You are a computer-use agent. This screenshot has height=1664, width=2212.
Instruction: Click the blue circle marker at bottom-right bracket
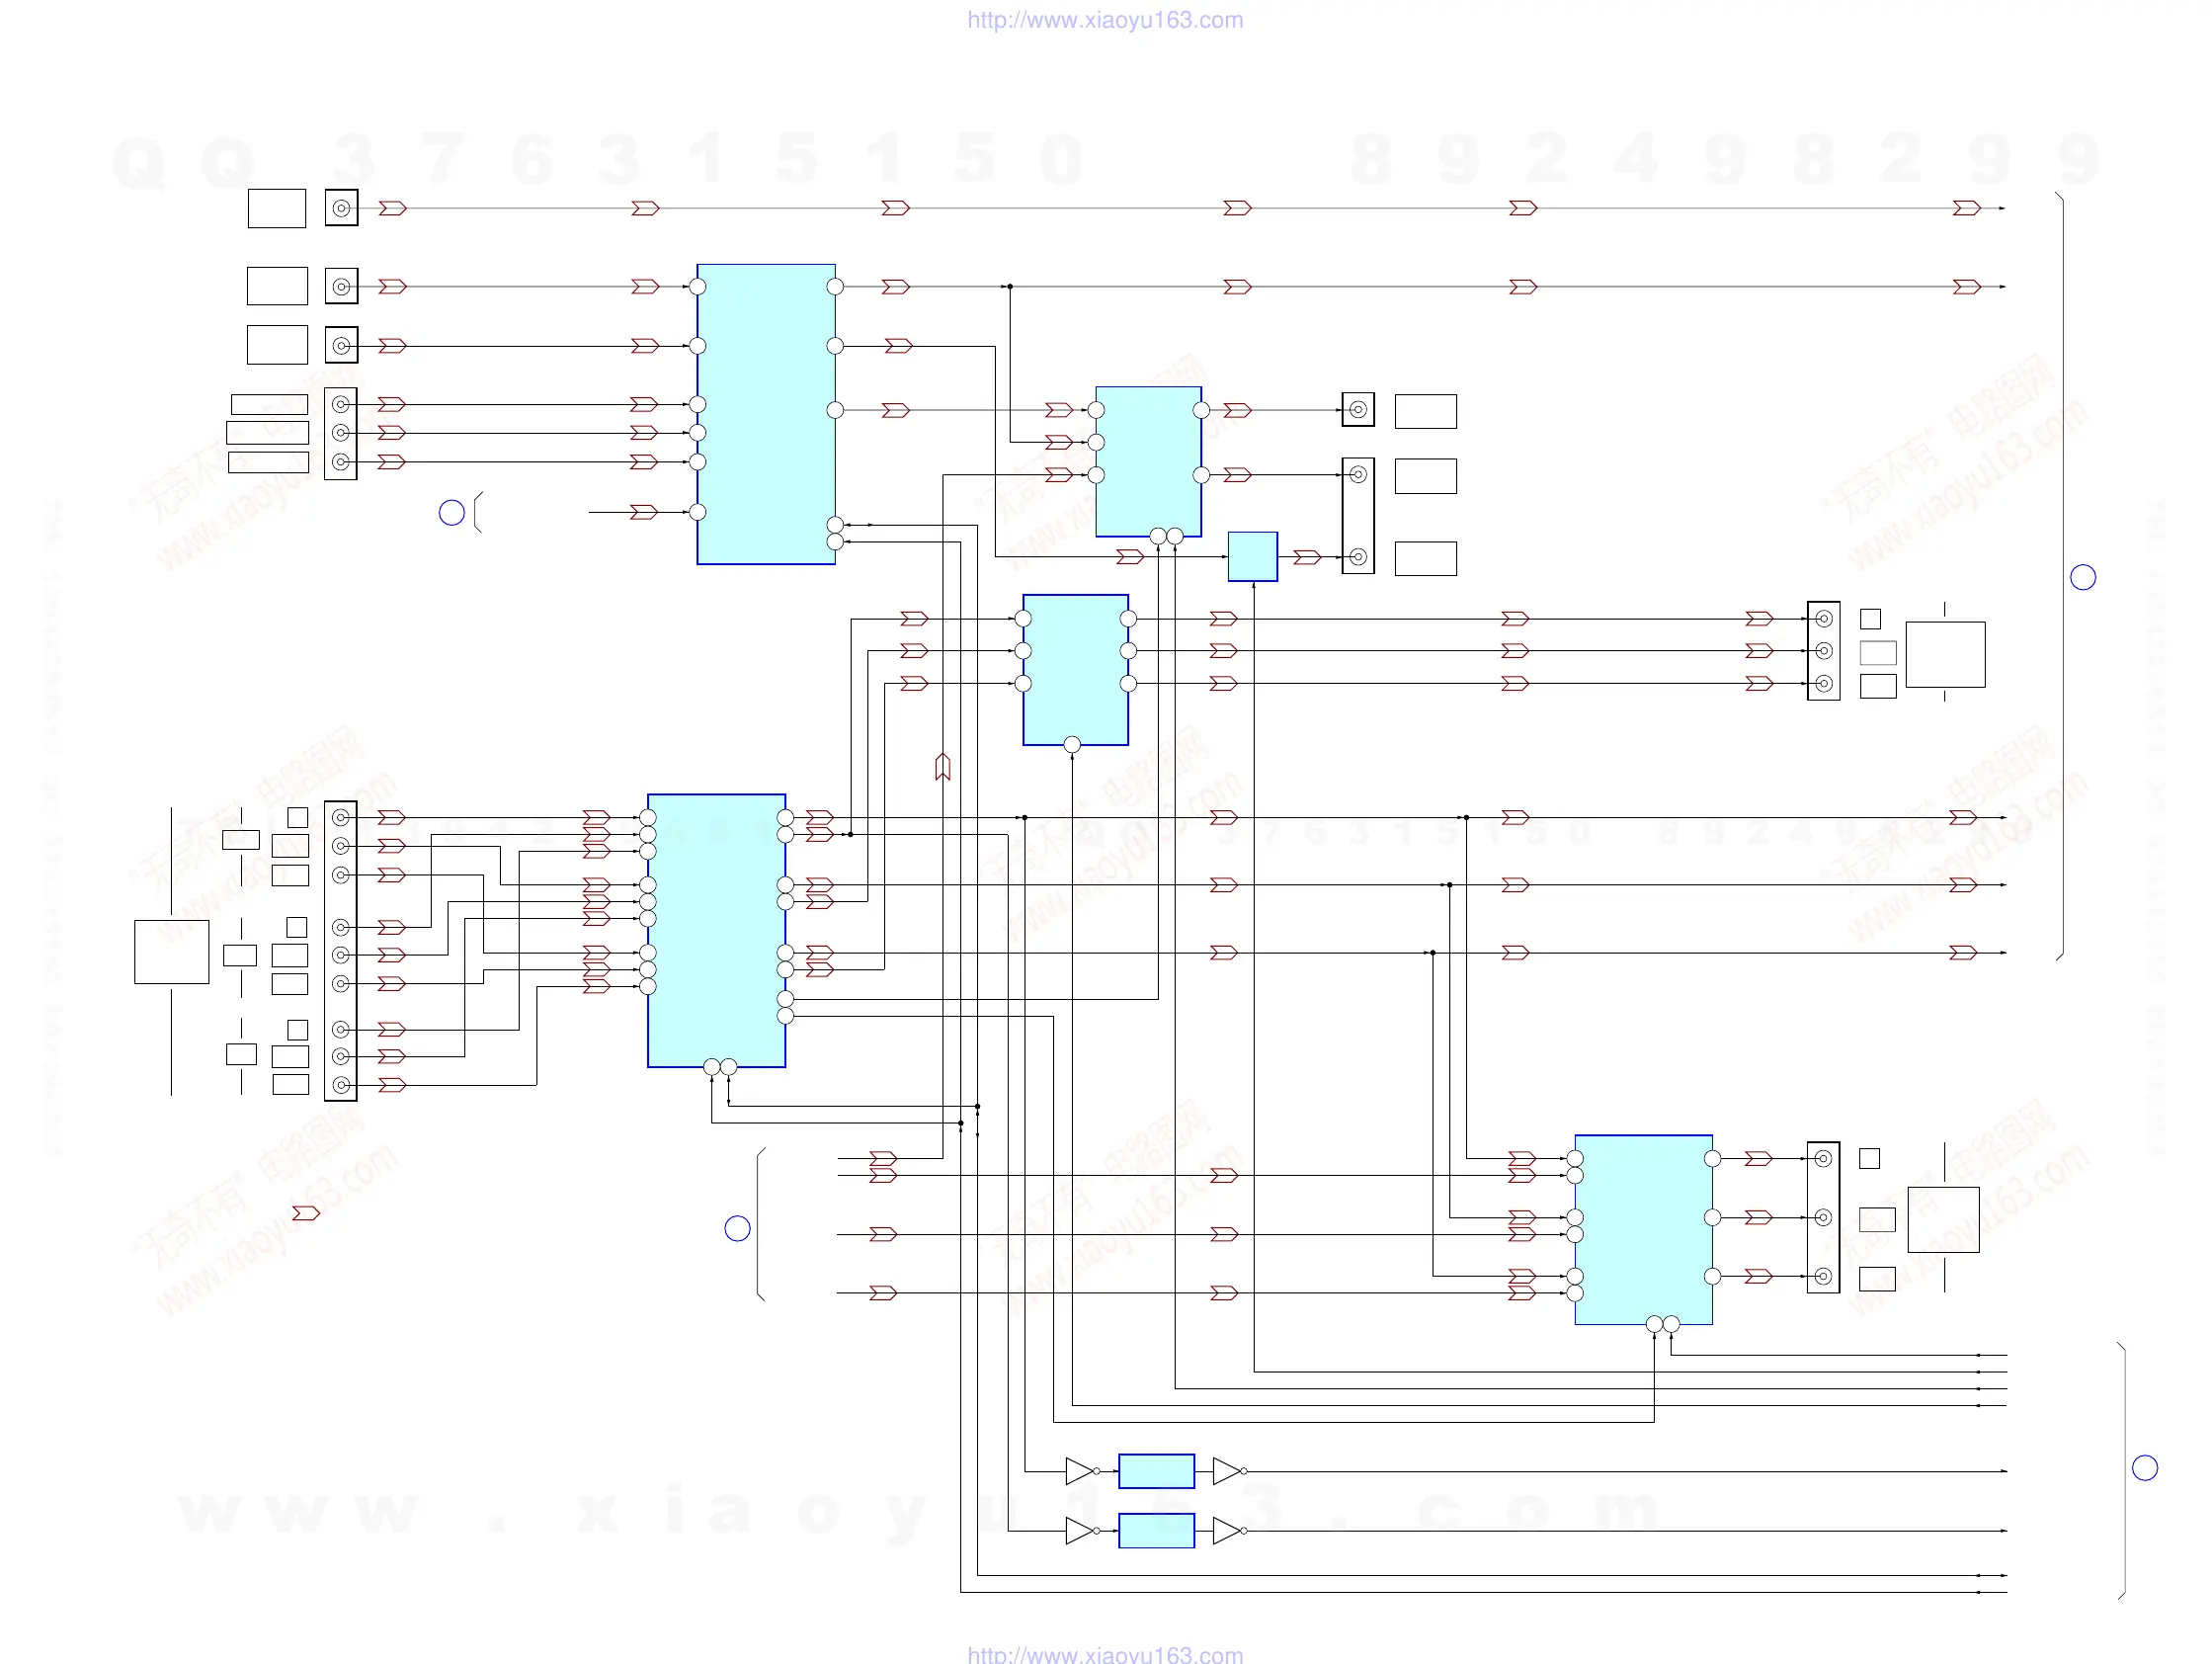[x=2145, y=1468]
